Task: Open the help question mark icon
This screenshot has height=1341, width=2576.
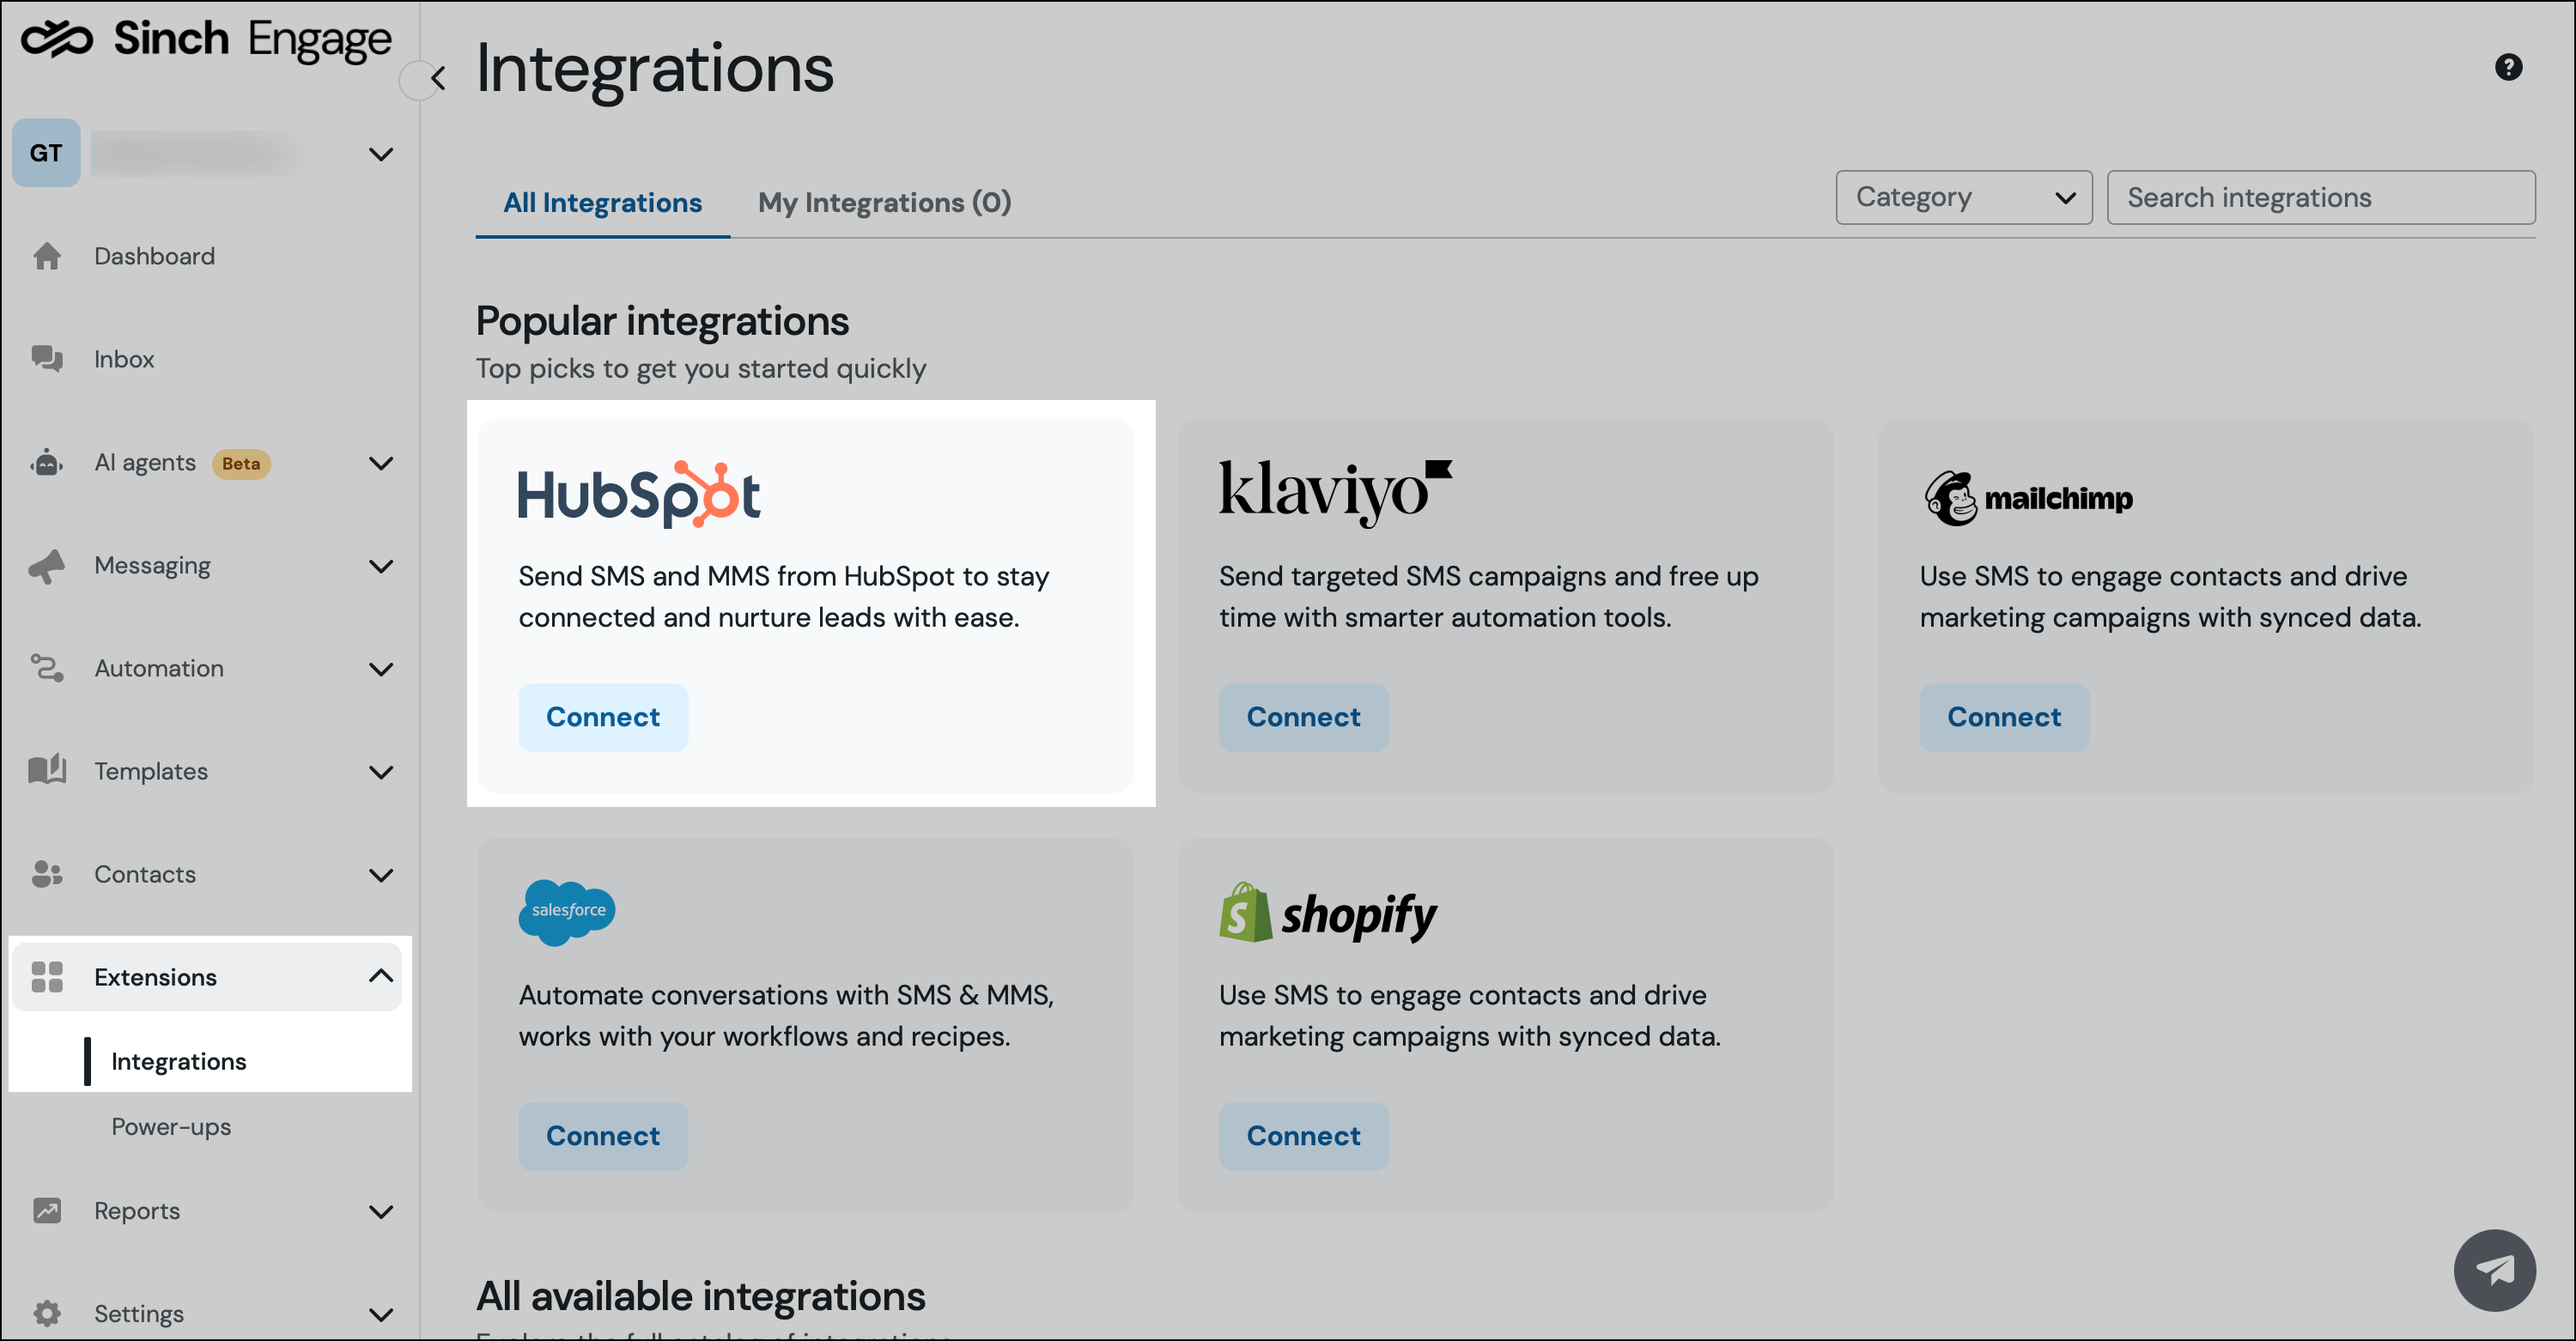Action: click(x=2508, y=67)
